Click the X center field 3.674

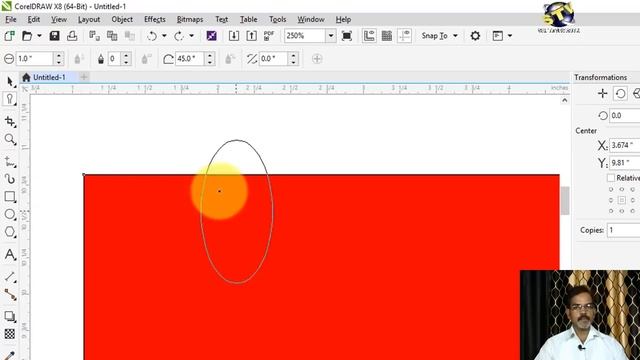(625, 145)
